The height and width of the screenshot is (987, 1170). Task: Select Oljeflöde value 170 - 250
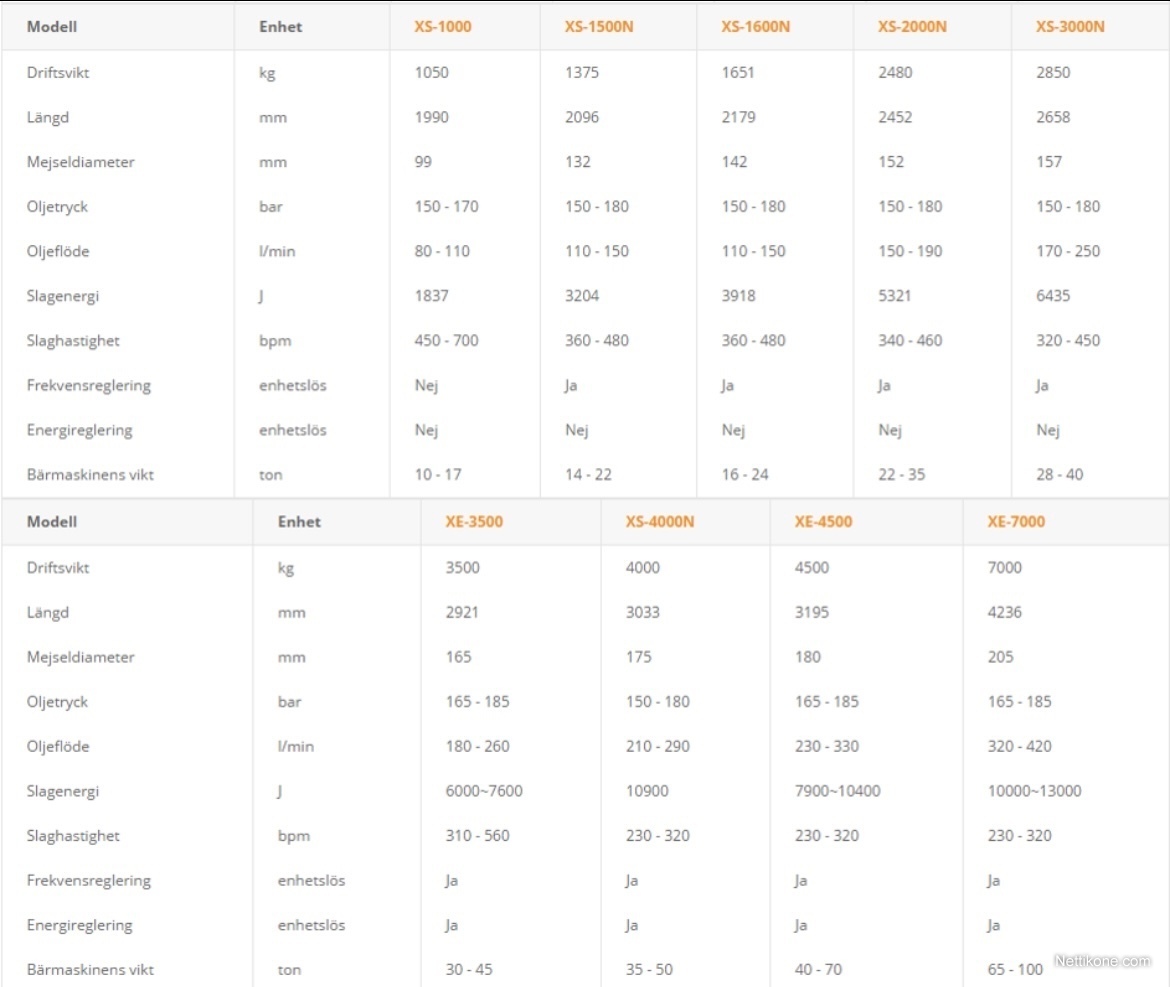[1068, 251]
